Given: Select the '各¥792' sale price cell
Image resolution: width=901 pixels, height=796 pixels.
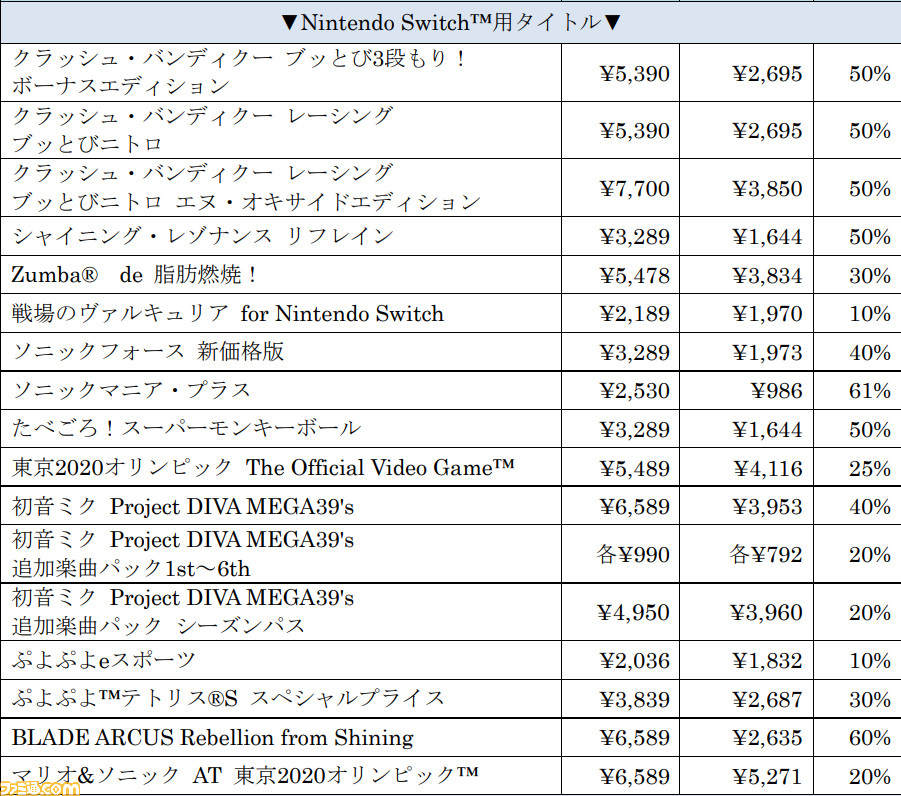Looking at the screenshot, I should (746, 555).
